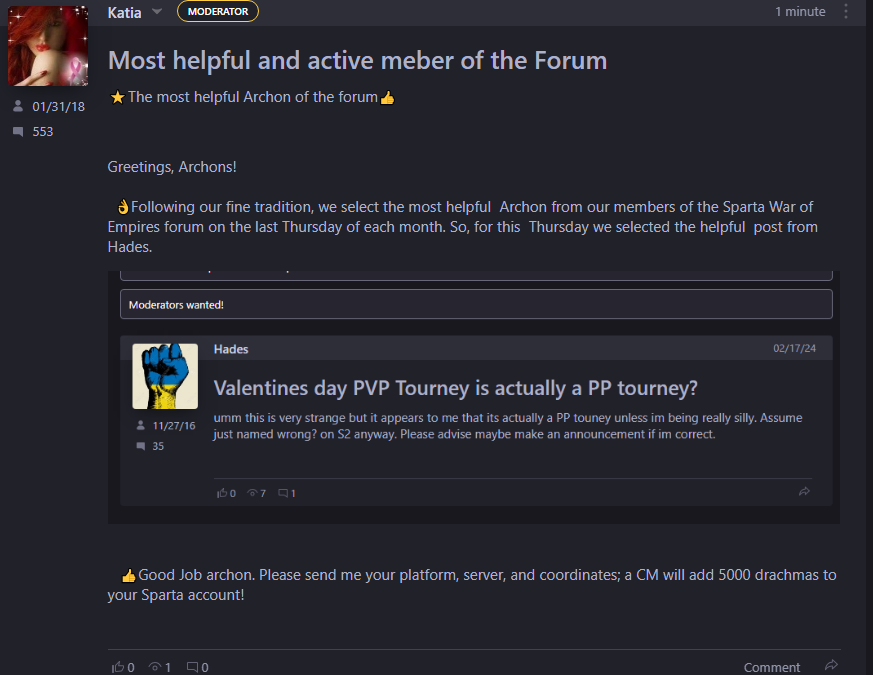Open the Moderators wanted! thread

[x=476, y=304]
